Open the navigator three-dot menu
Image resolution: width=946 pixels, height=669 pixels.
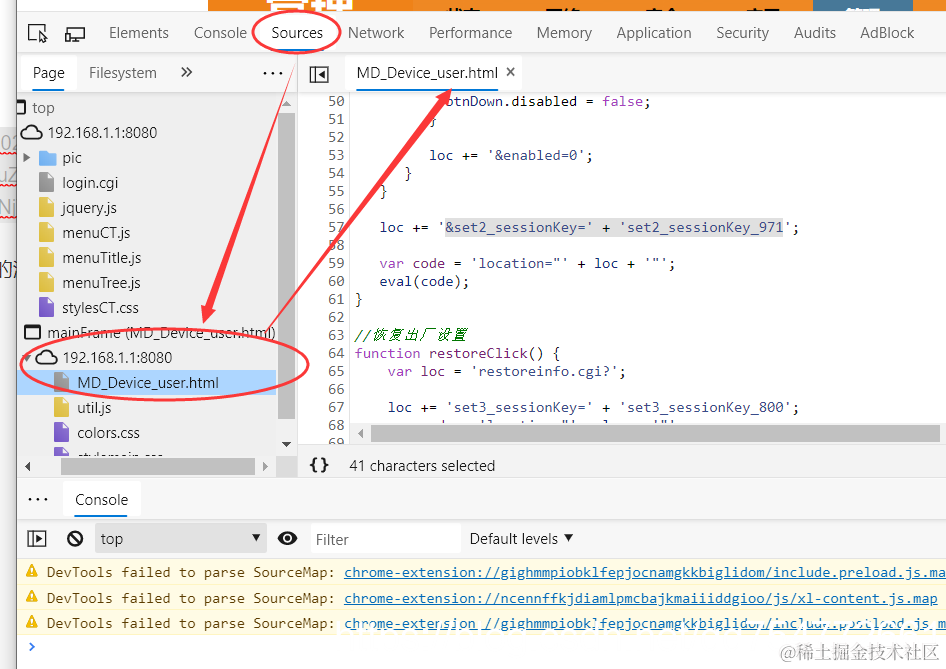[273, 74]
